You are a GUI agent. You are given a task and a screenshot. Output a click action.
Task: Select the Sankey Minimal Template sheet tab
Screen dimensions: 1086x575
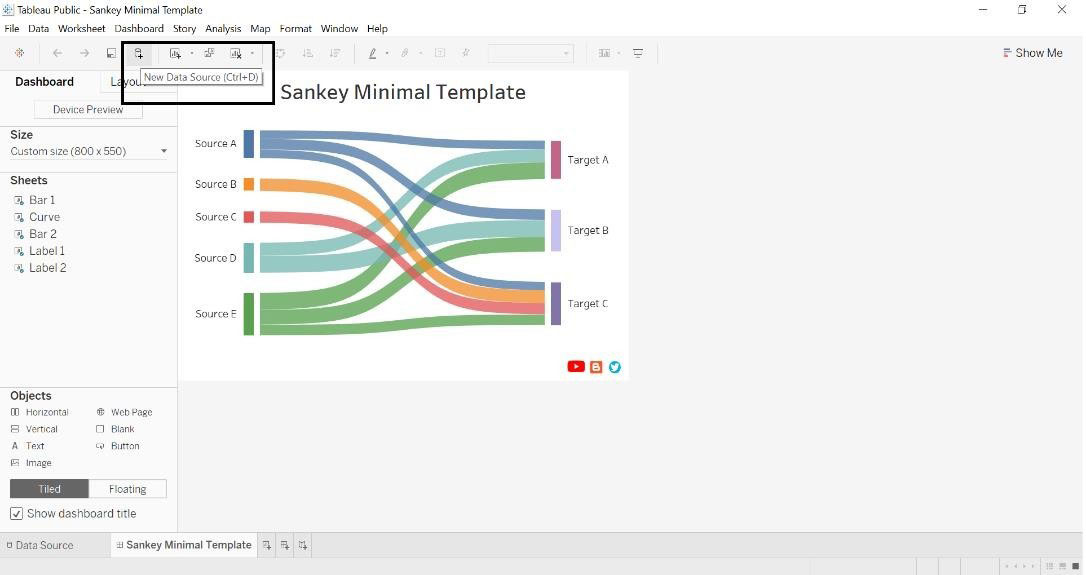point(184,545)
